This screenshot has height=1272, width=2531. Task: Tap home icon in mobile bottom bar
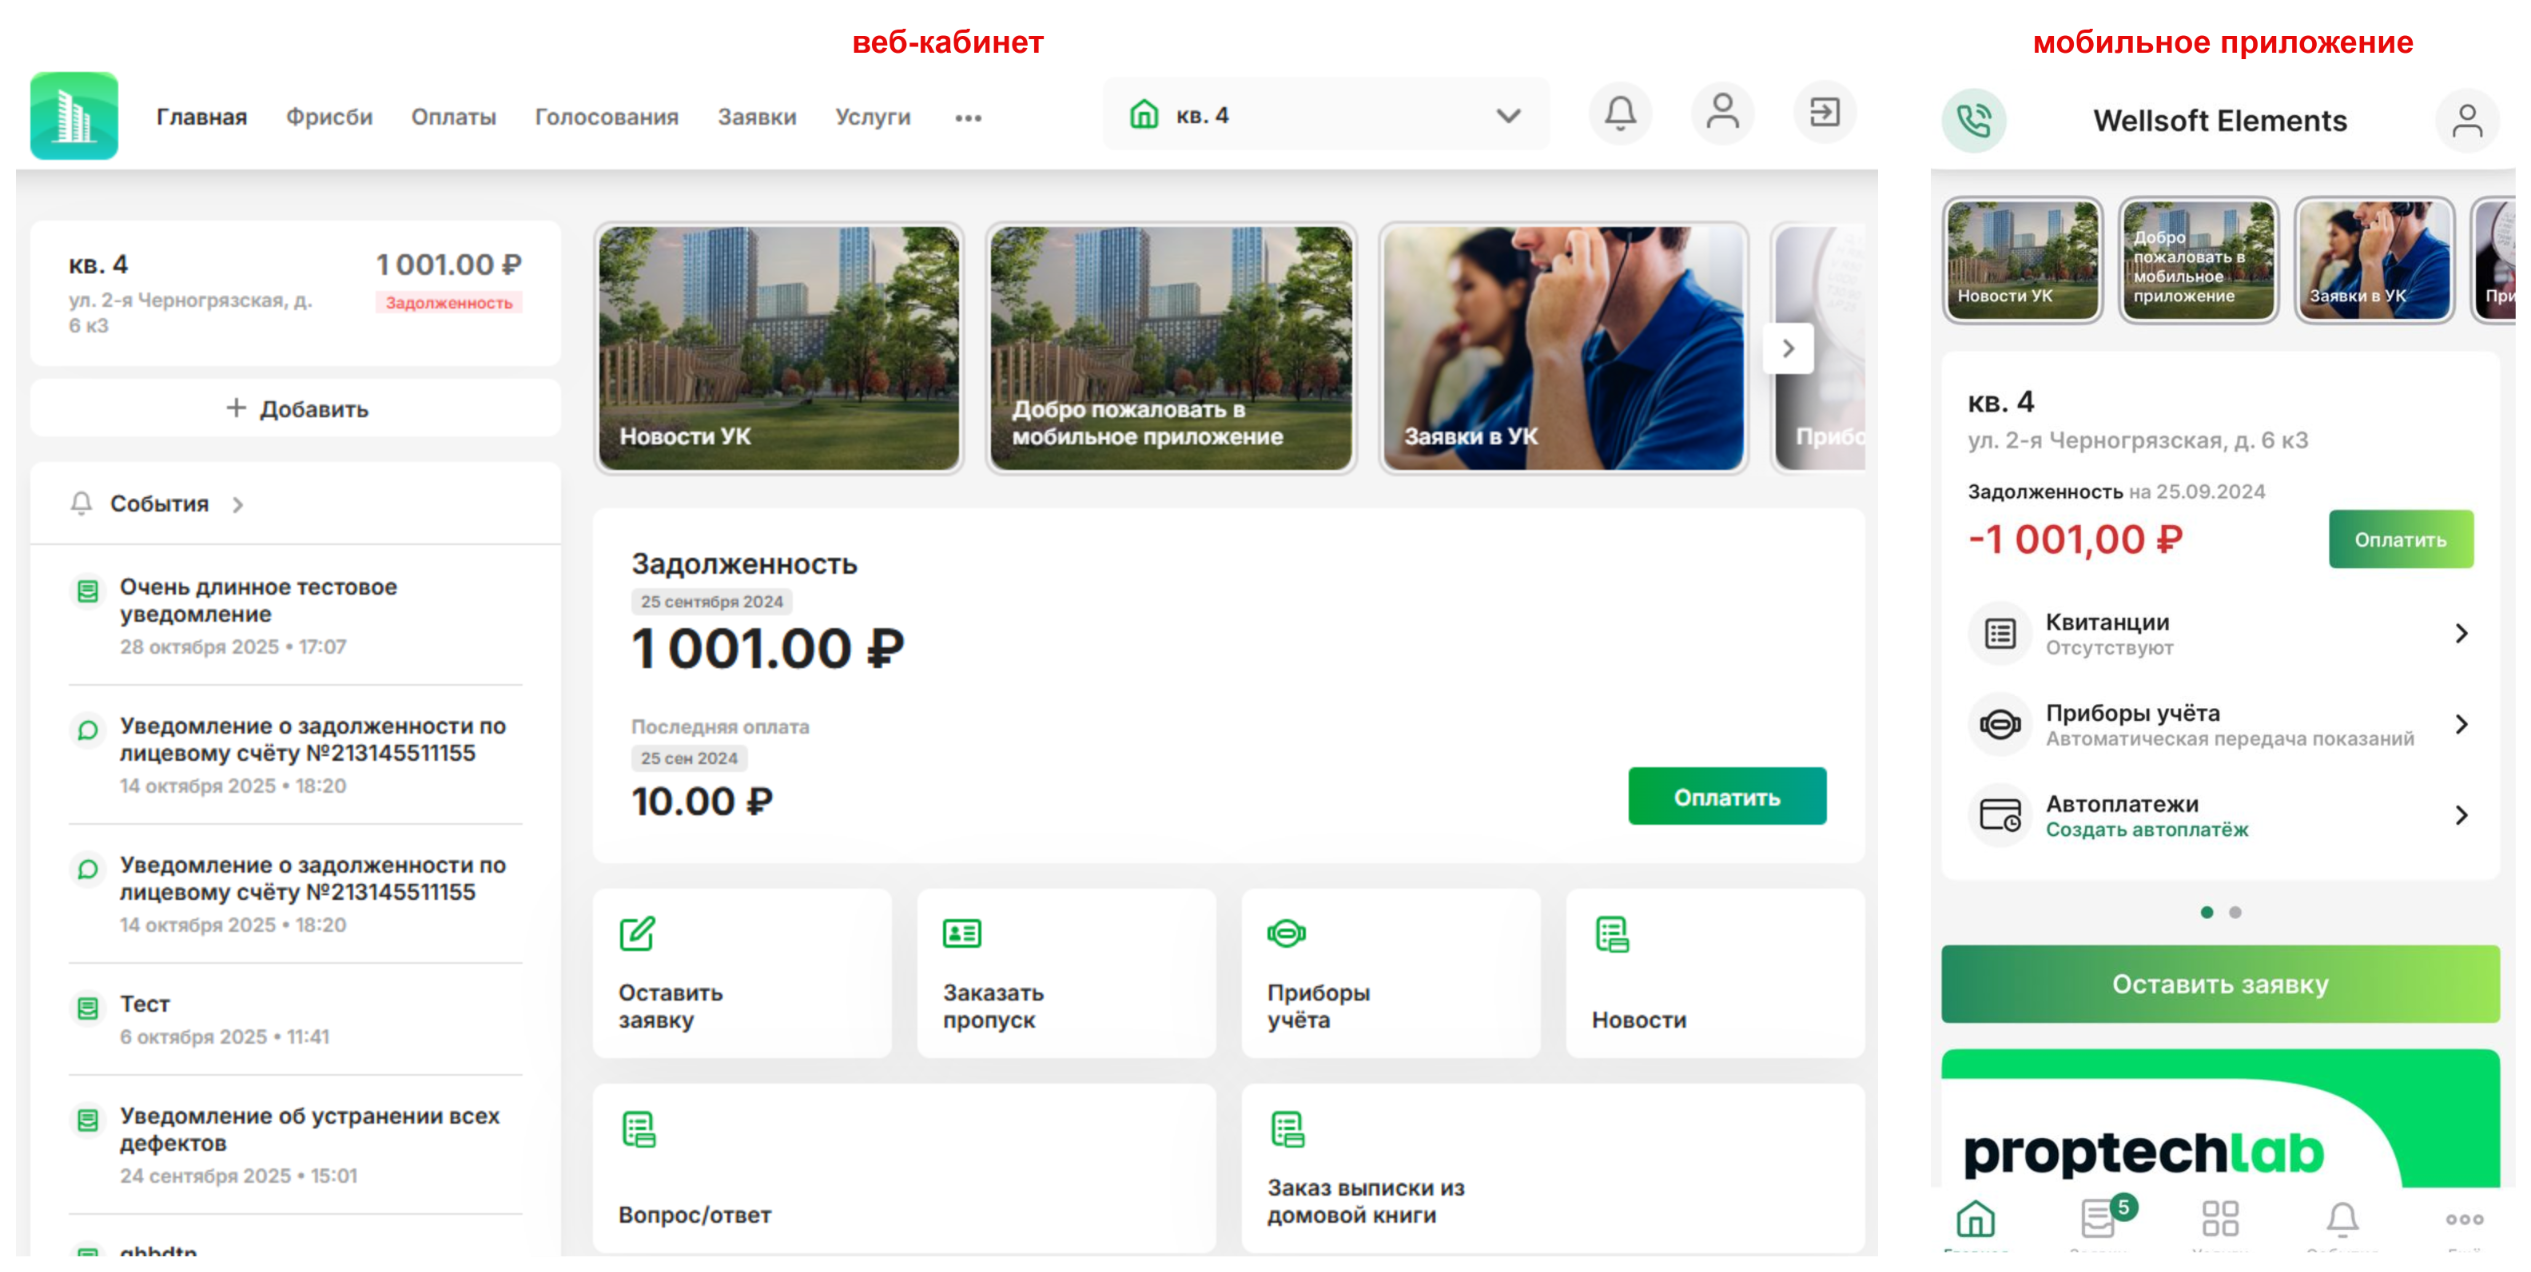1975,1218
